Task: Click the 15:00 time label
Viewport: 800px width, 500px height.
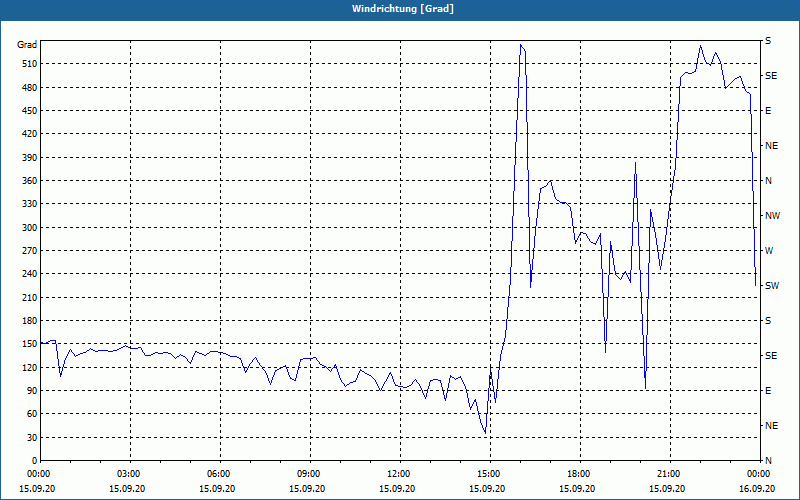Action: [x=490, y=474]
